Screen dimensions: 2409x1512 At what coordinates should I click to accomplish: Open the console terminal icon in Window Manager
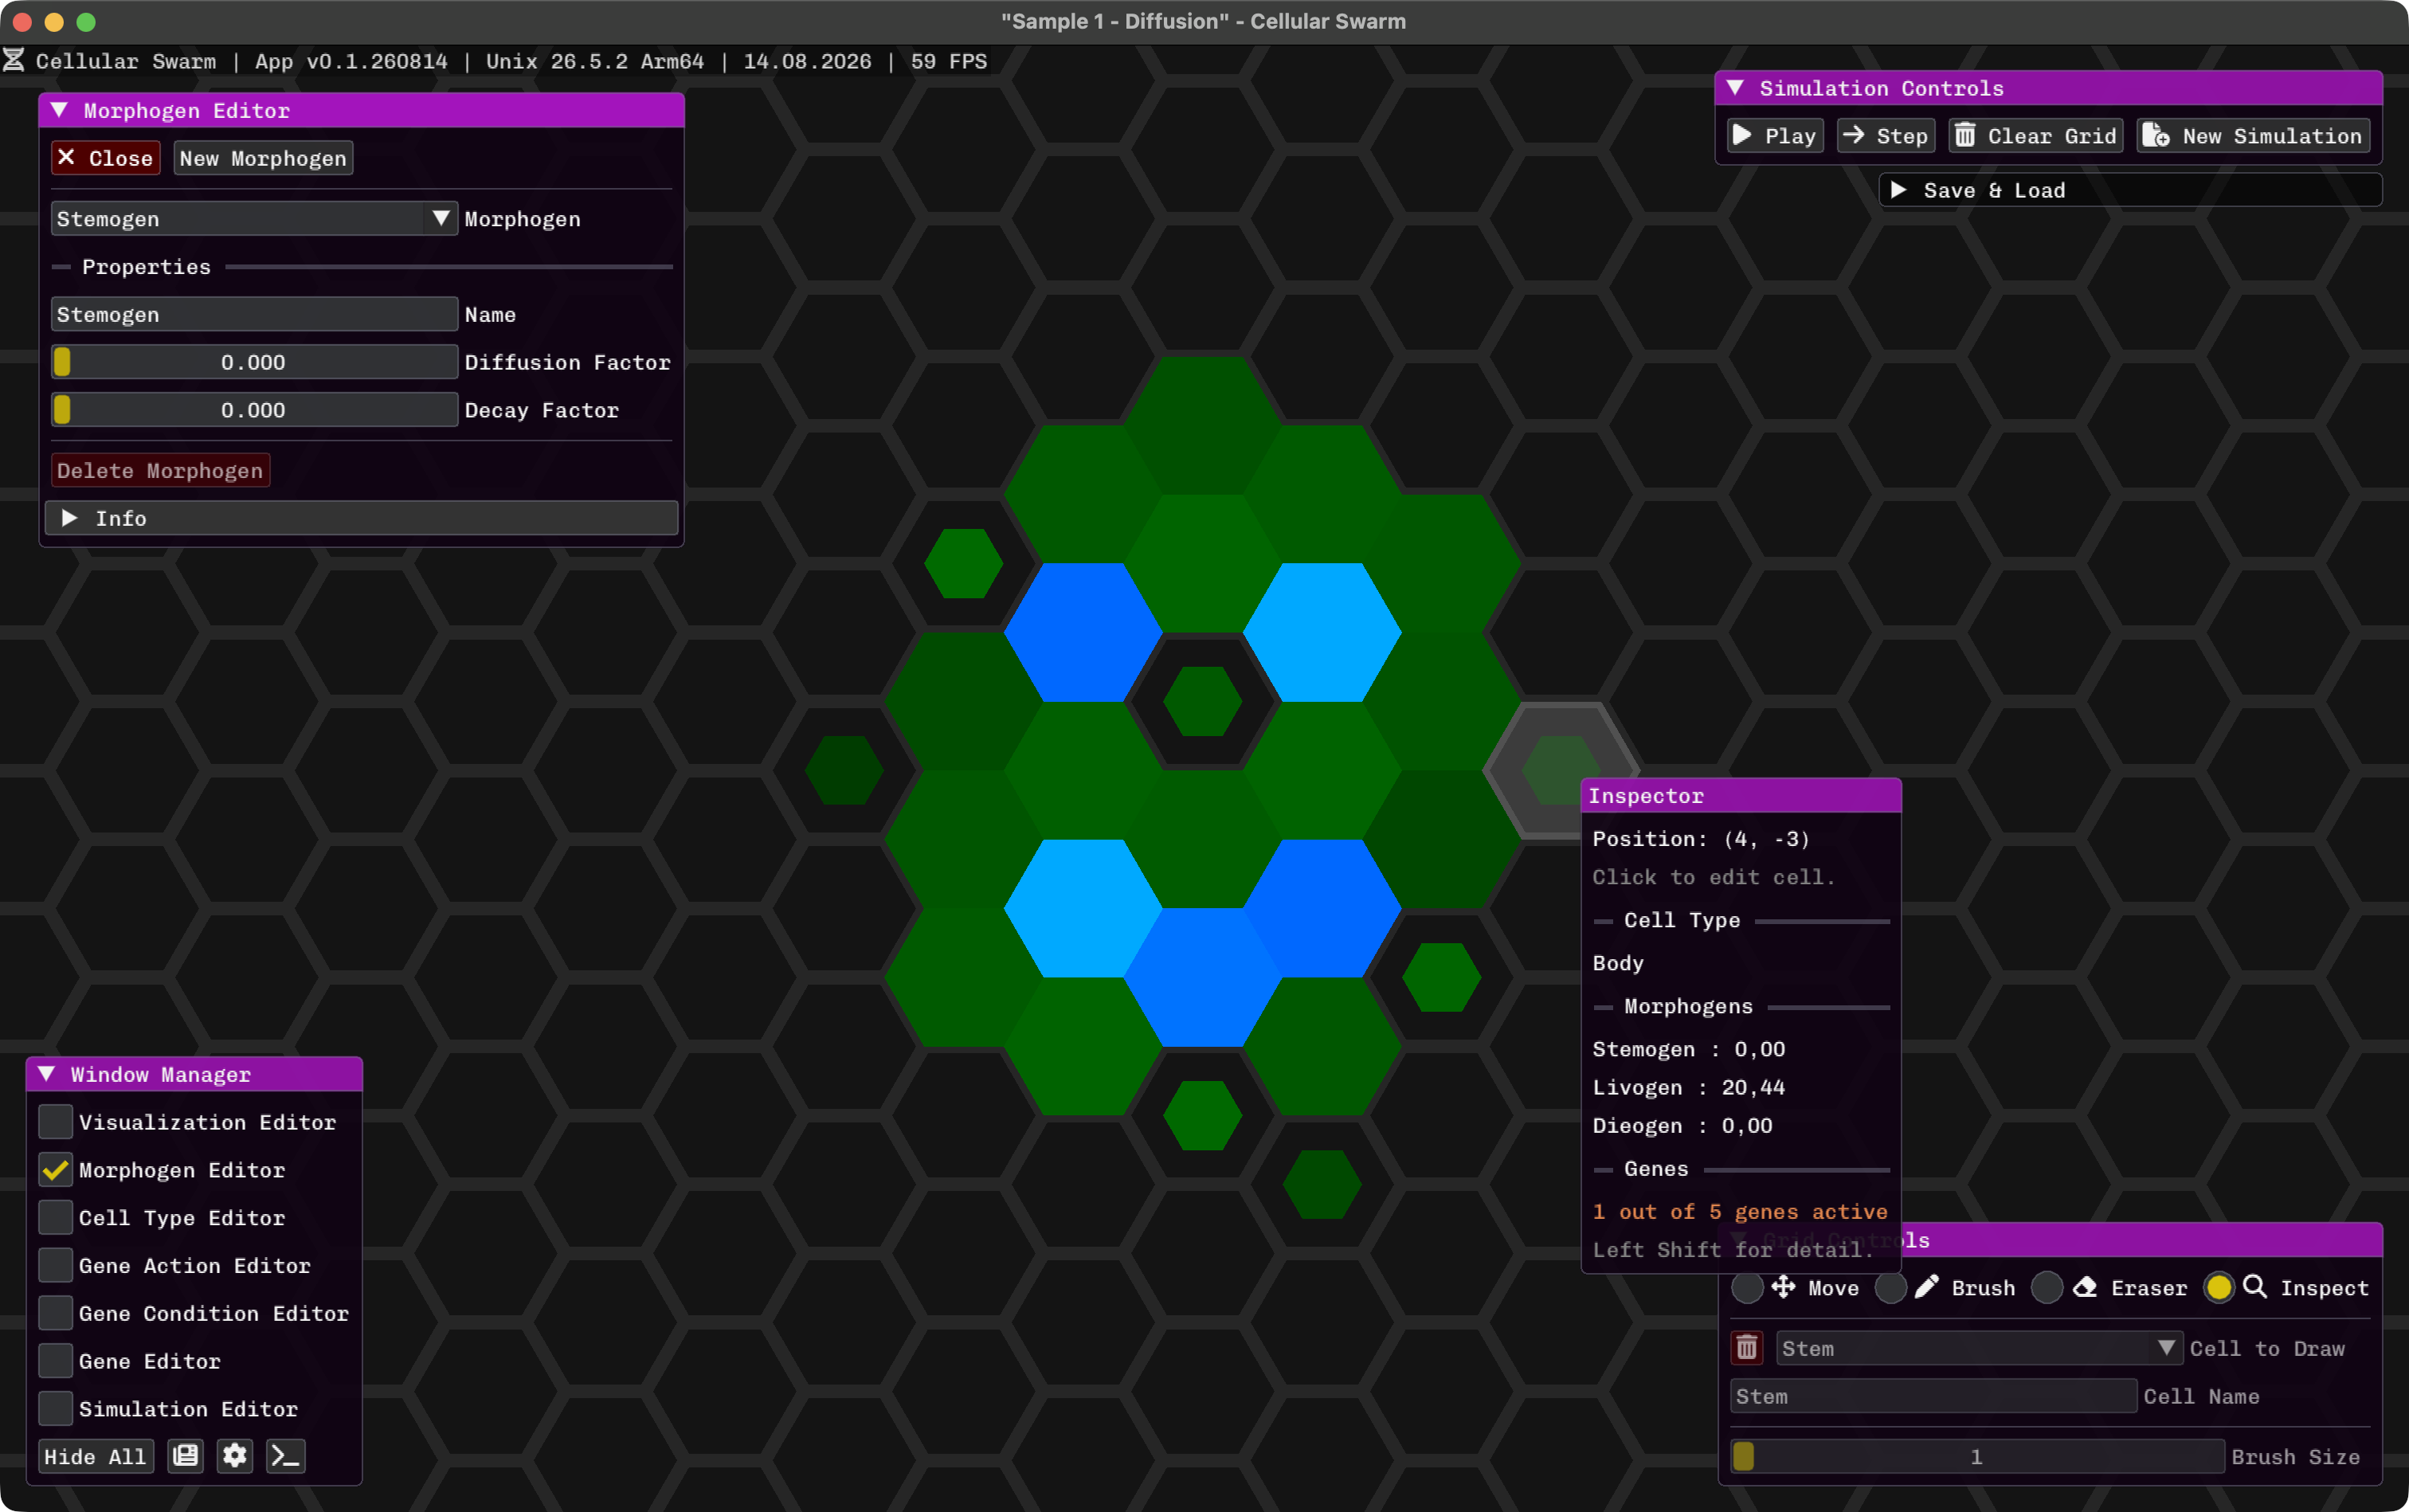tap(285, 1455)
